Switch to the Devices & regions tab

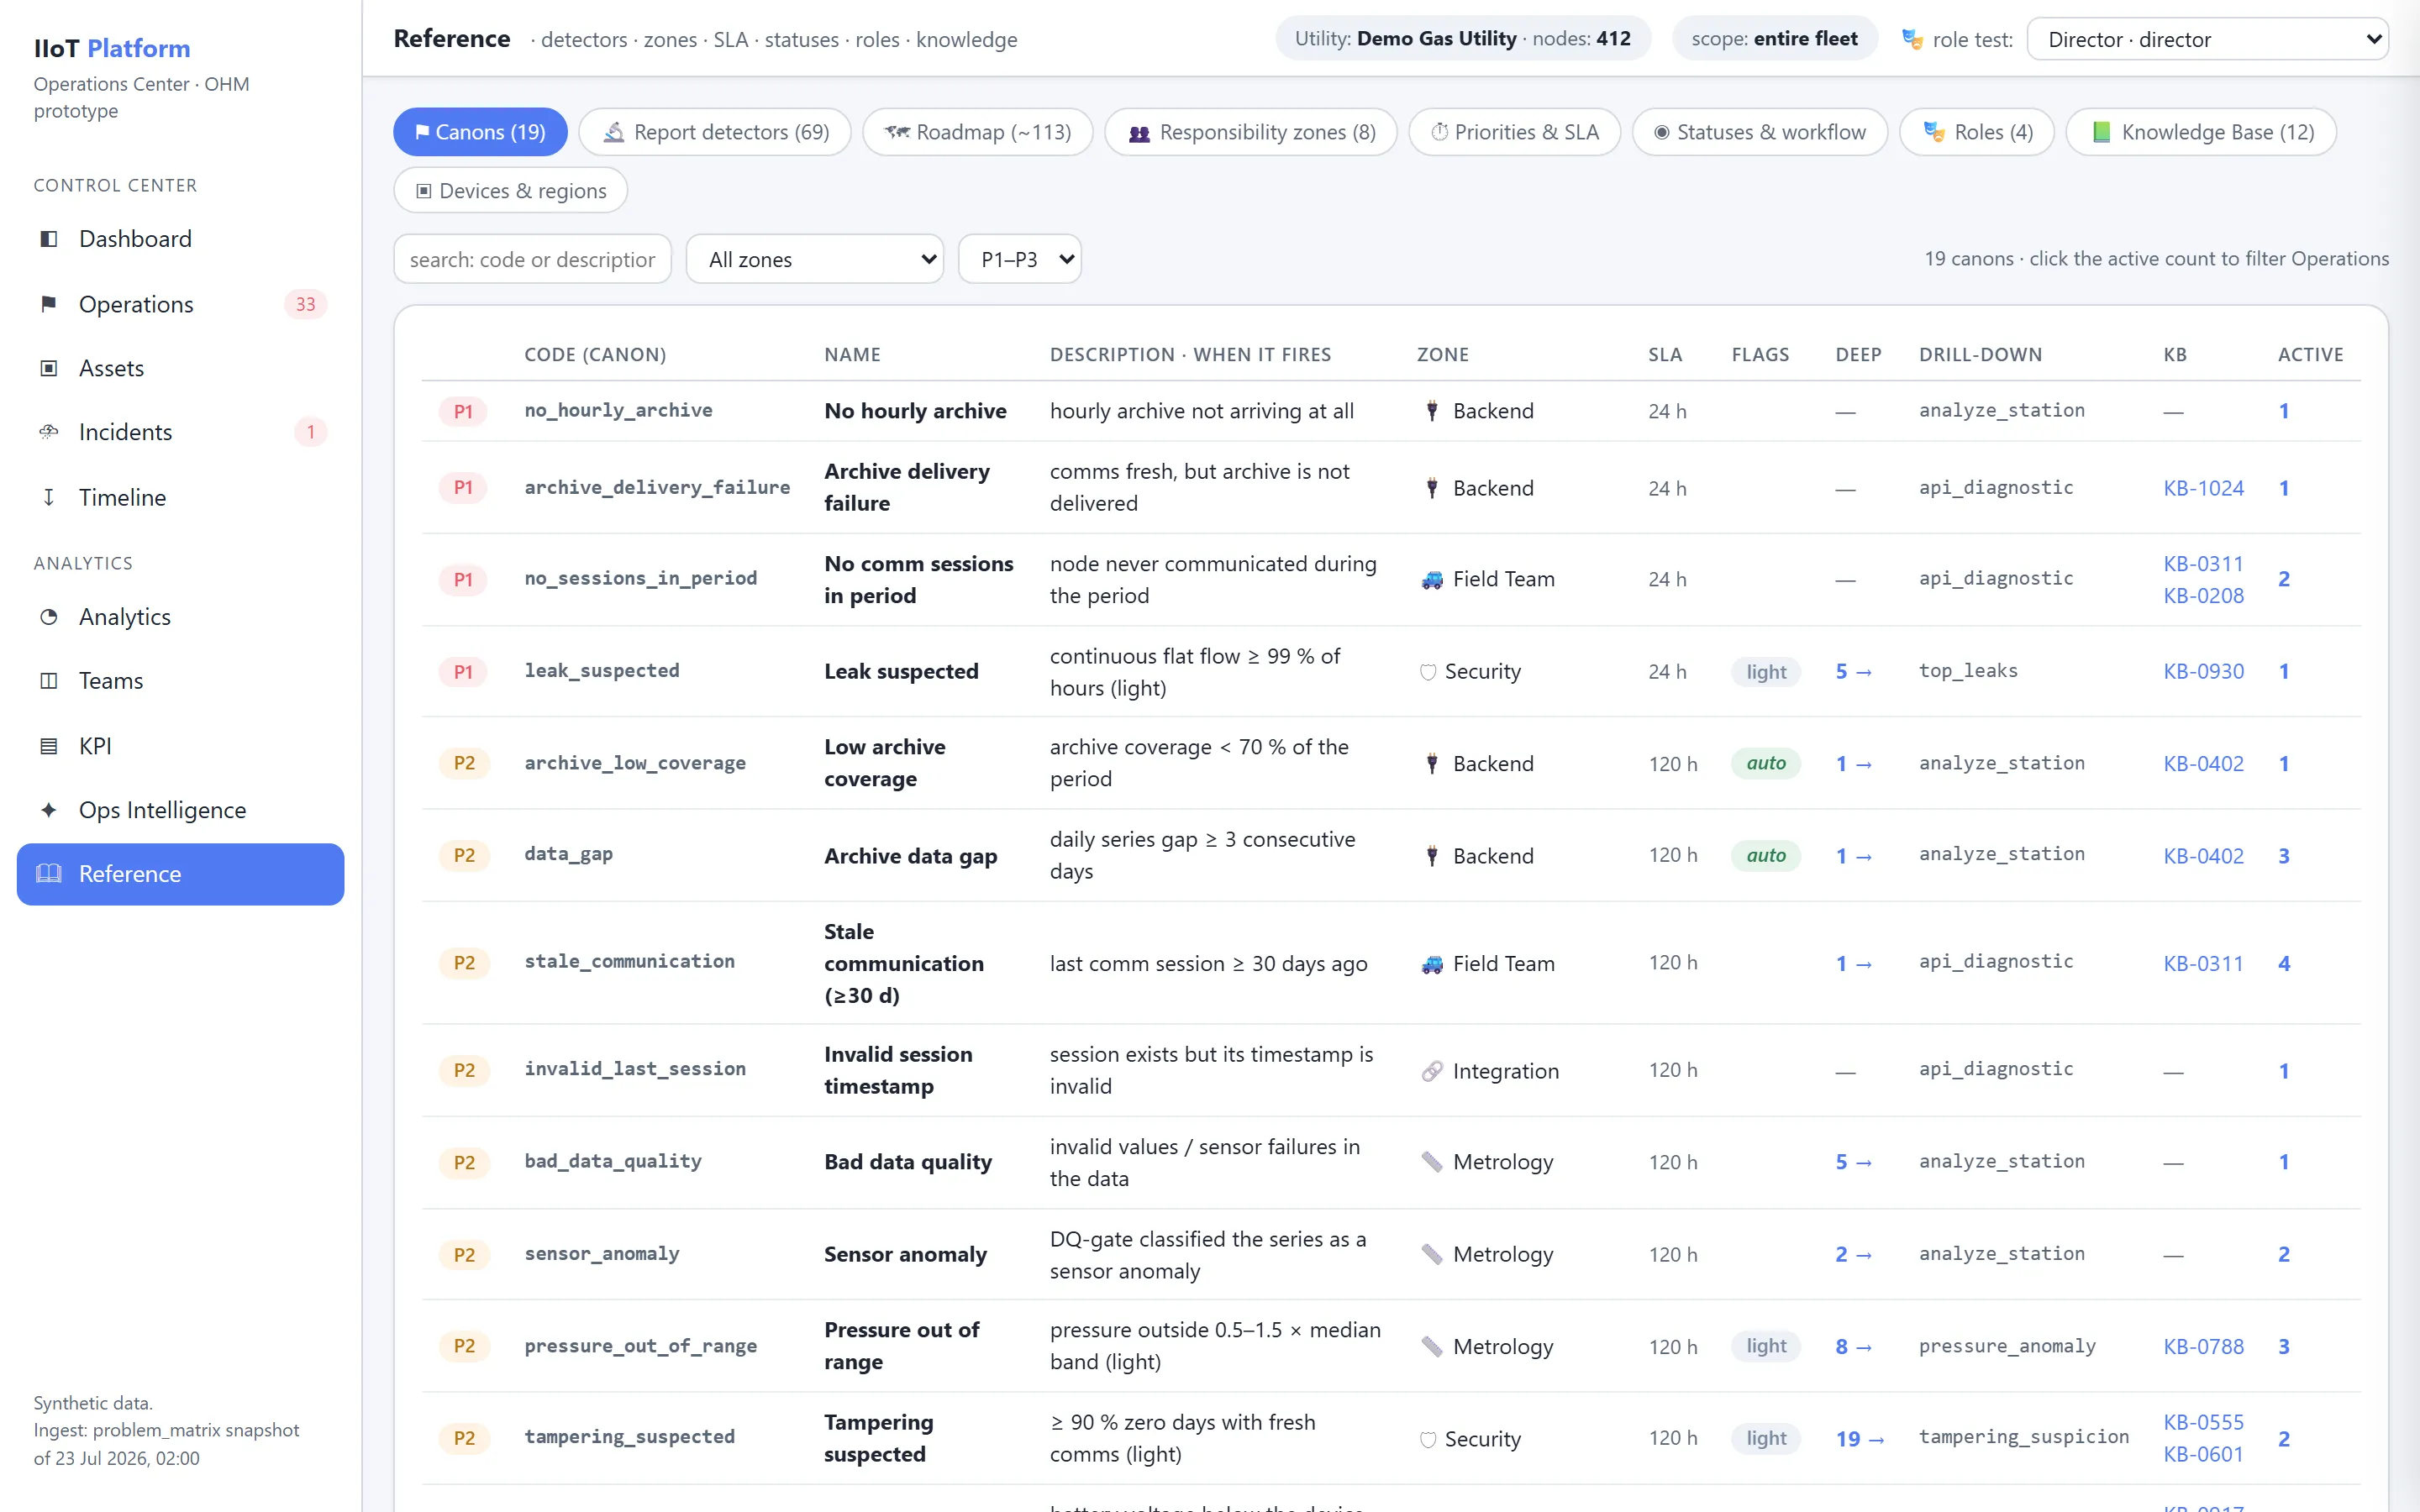click(510, 190)
